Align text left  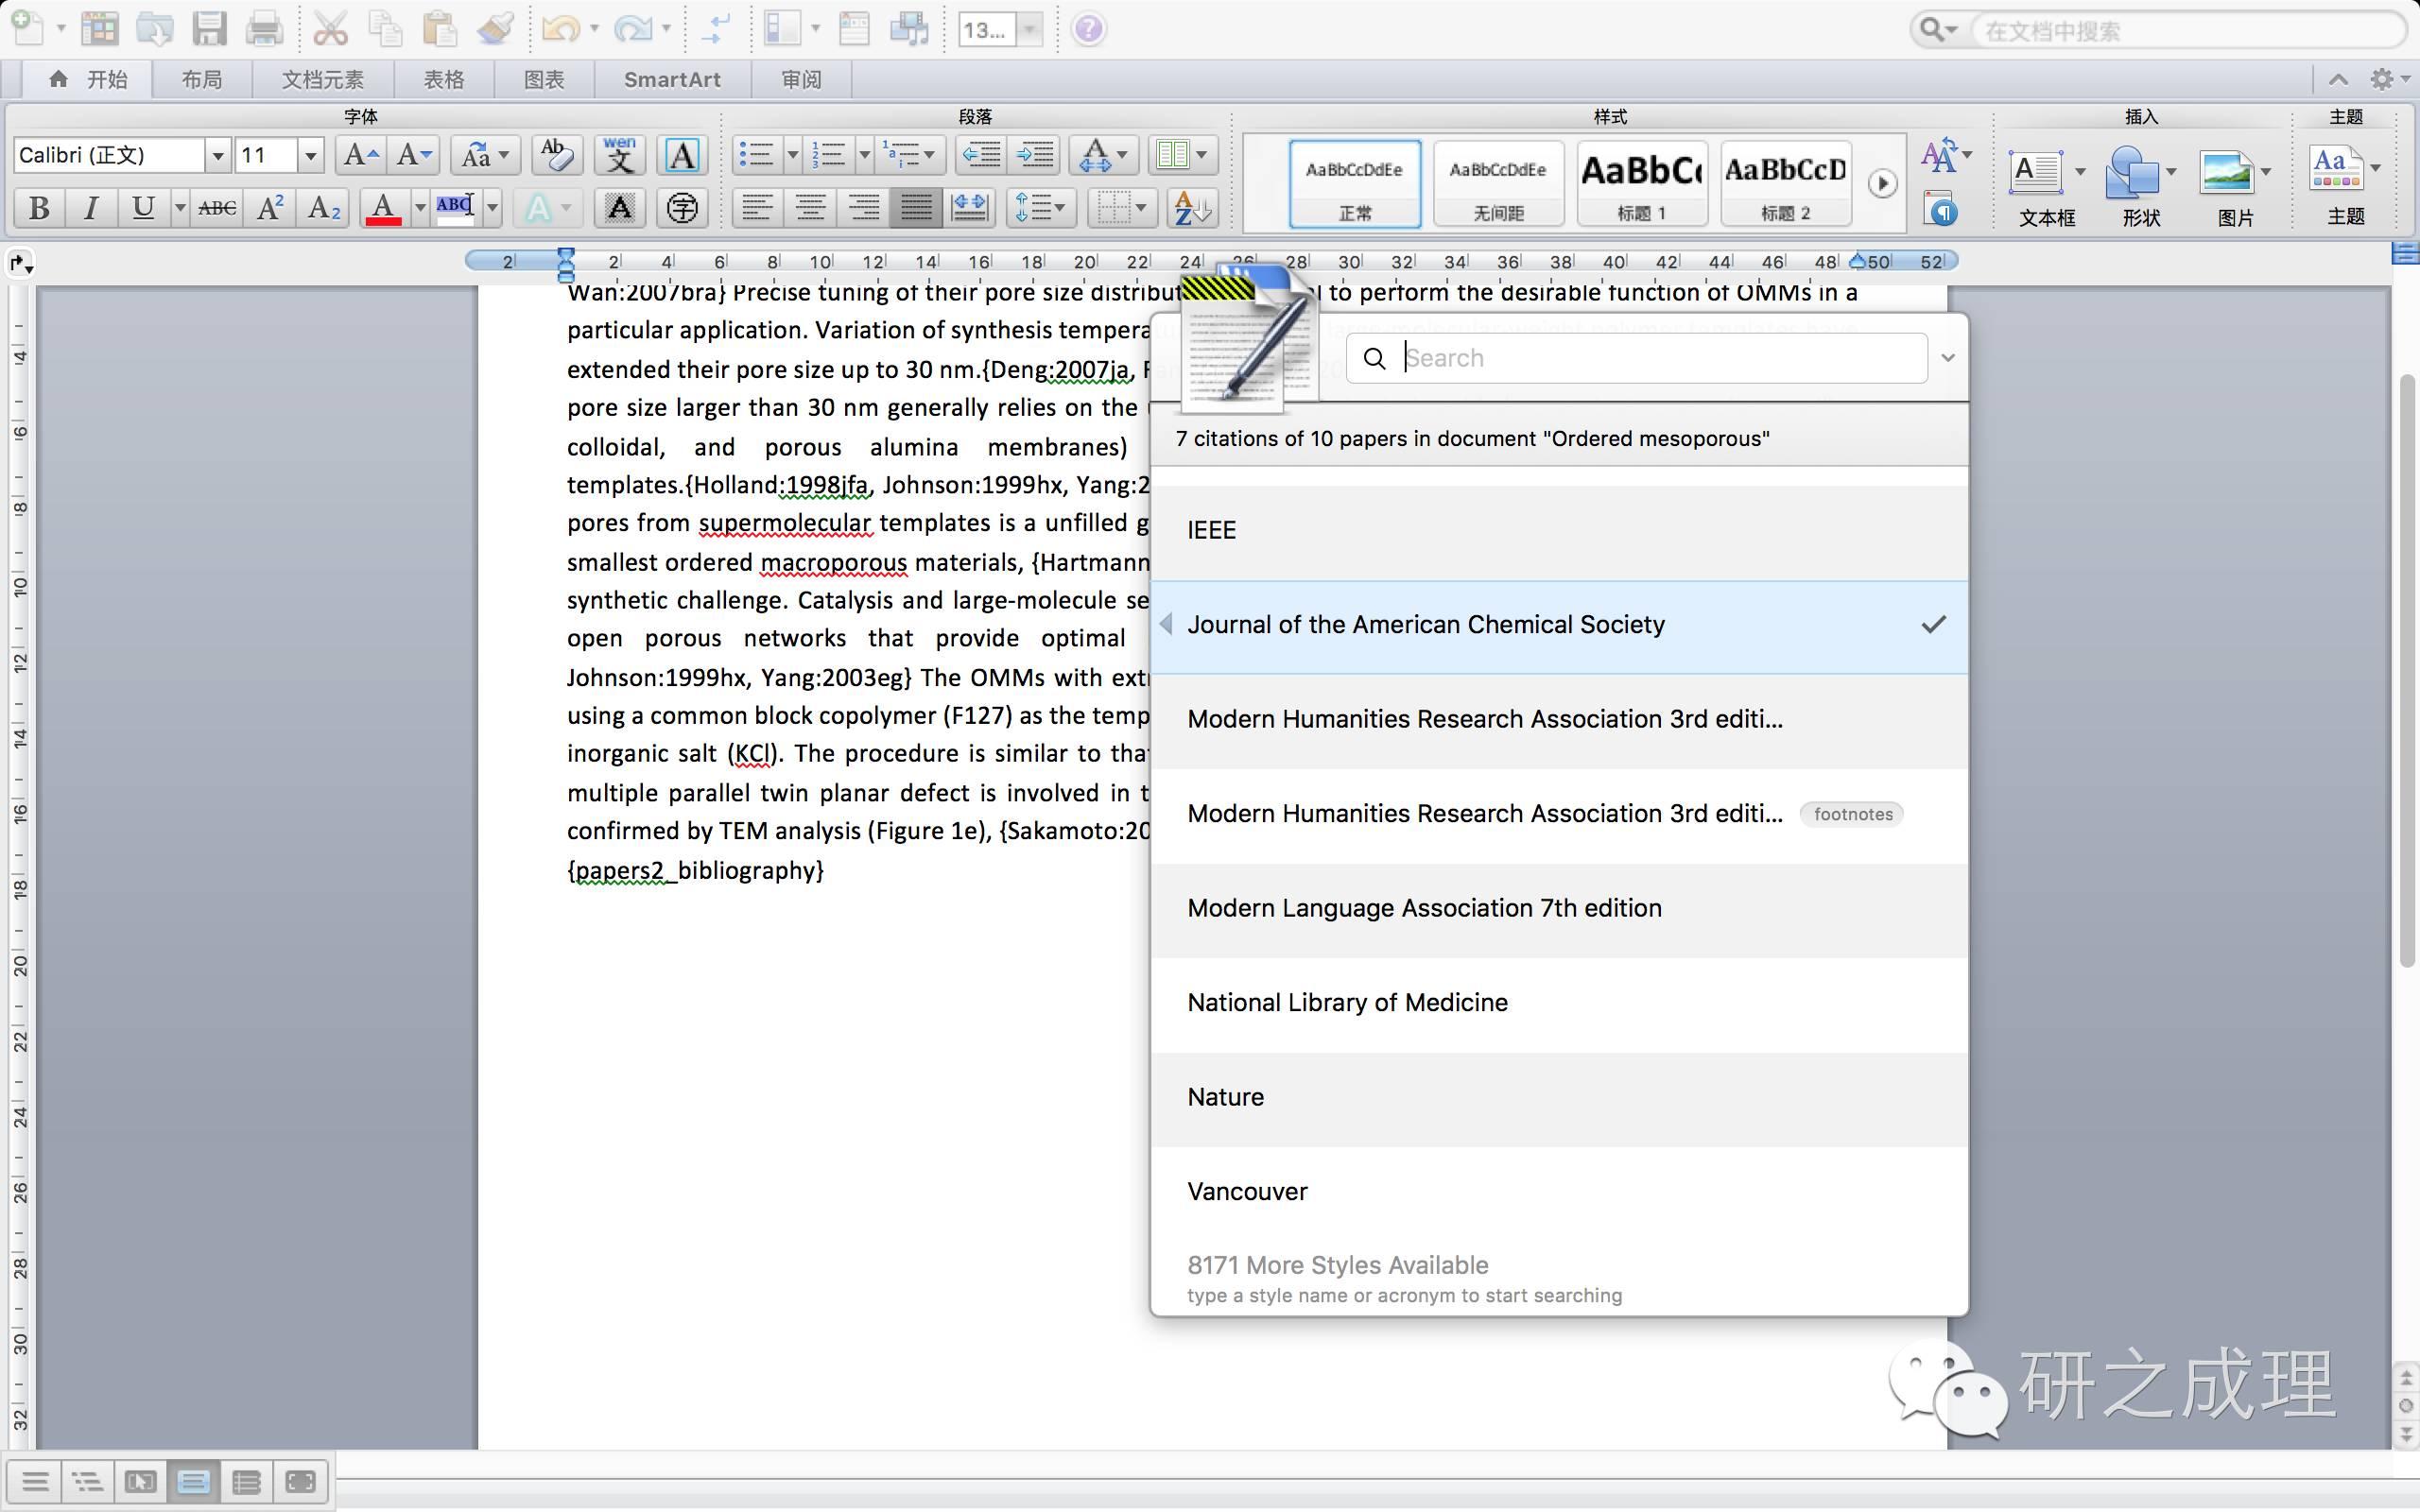pyautogui.click(x=757, y=208)
